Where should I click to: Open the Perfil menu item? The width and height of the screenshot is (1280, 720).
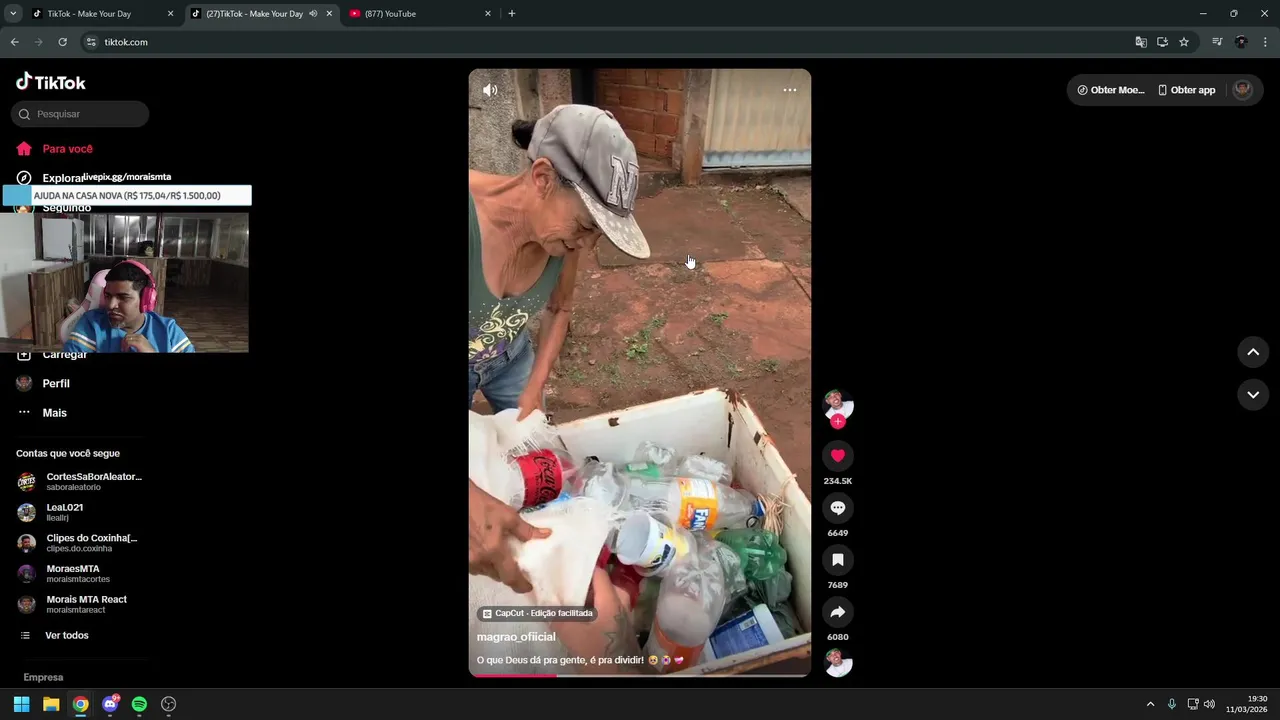click(56, 384)
